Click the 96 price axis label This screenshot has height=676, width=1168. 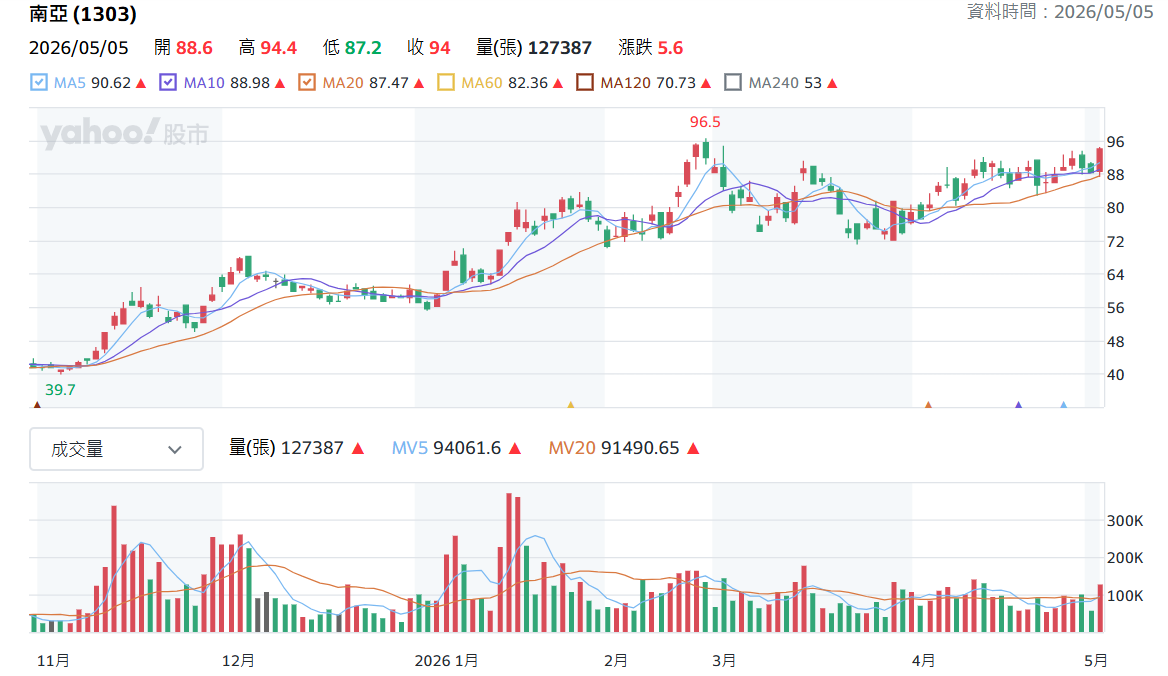click(1115, 142)
